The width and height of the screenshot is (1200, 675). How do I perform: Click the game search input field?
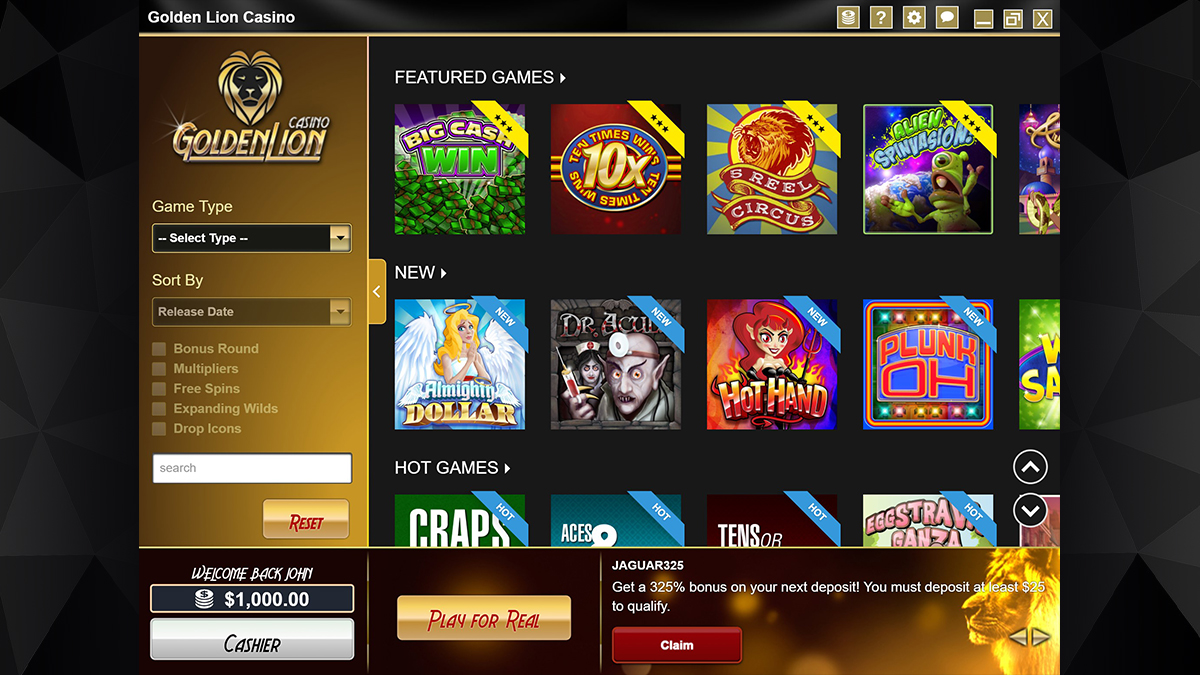[252, 468]
